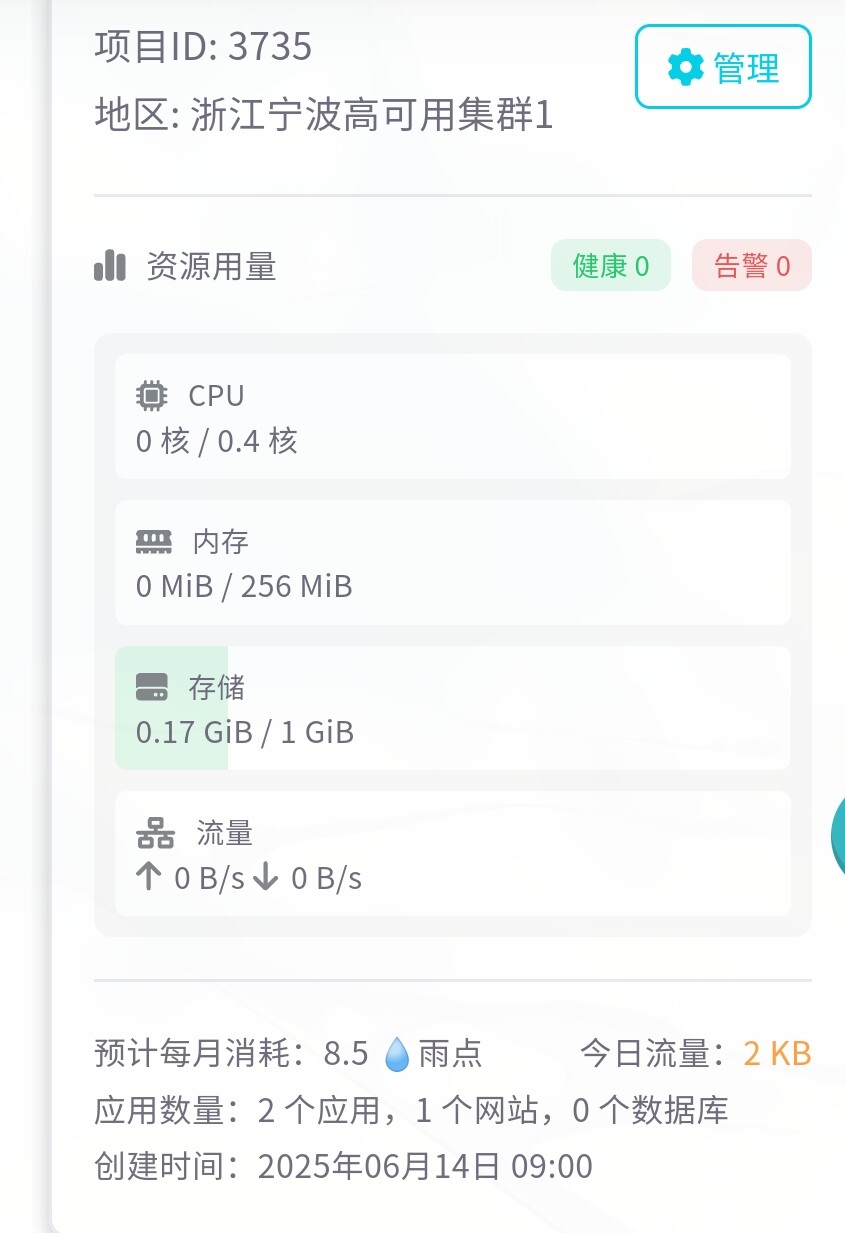
Task: Click the 2 KB today traffic value
Action: point(777,1054)
